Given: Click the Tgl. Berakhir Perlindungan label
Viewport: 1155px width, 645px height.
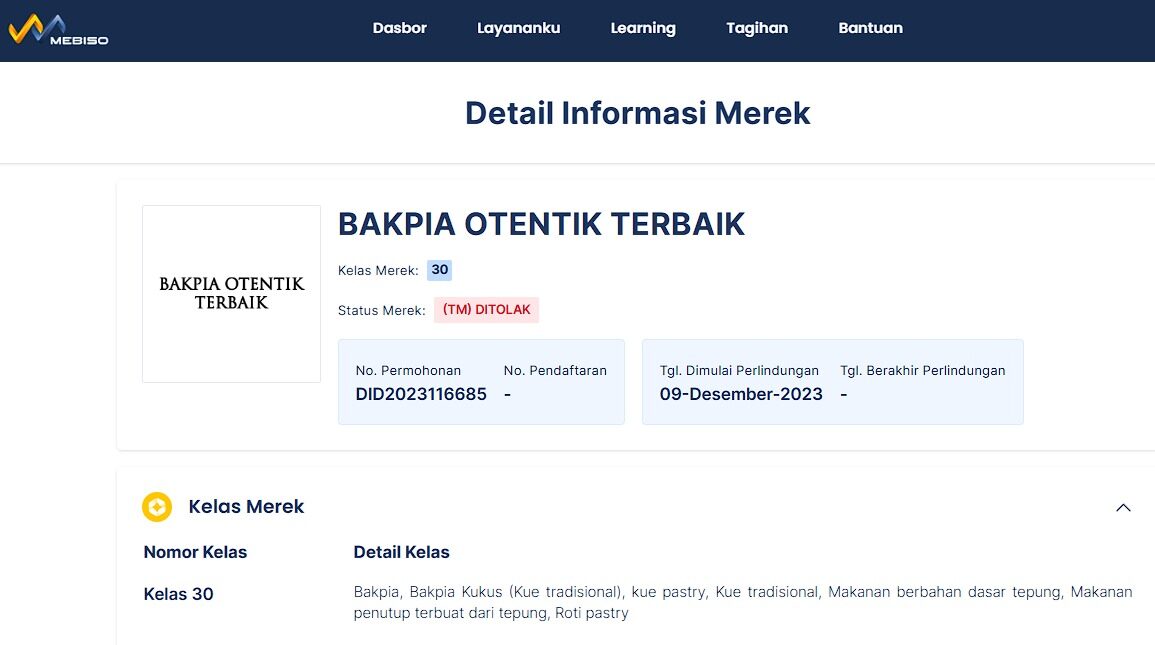Looking at the screenshot, I should click(922, 370).
